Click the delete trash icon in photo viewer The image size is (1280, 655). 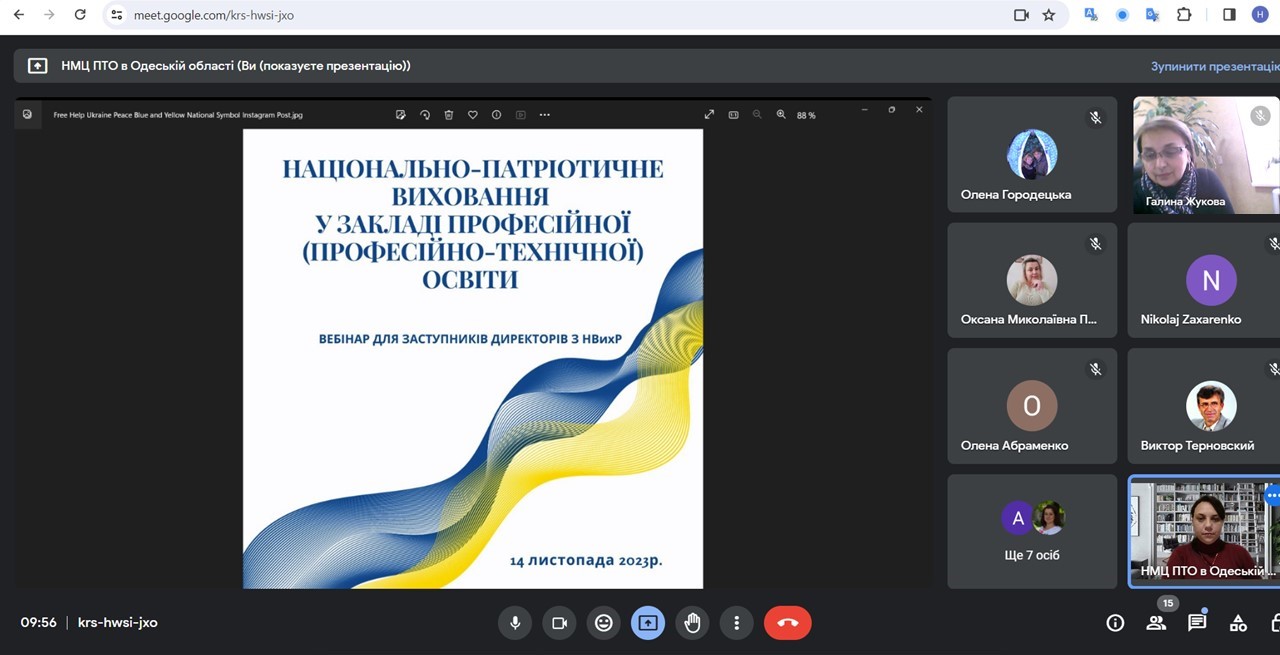click(x=449, y=115)
